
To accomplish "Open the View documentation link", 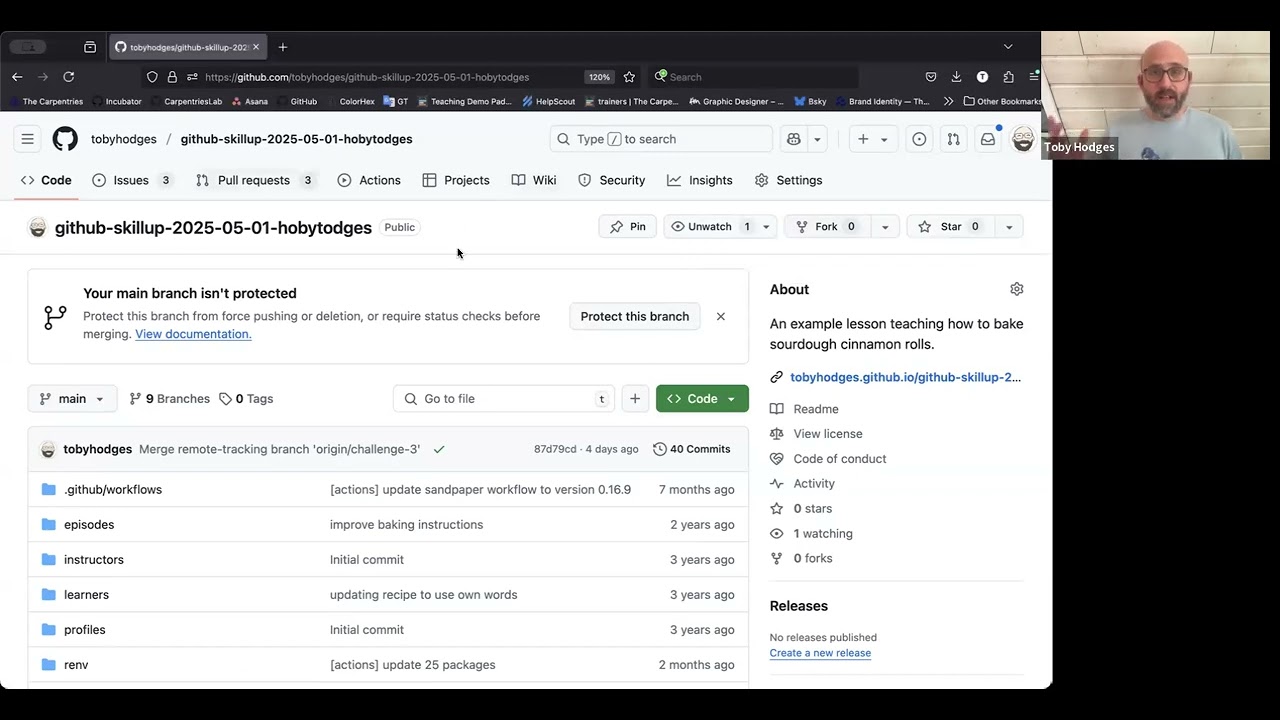I will click(x=193, y=334).
